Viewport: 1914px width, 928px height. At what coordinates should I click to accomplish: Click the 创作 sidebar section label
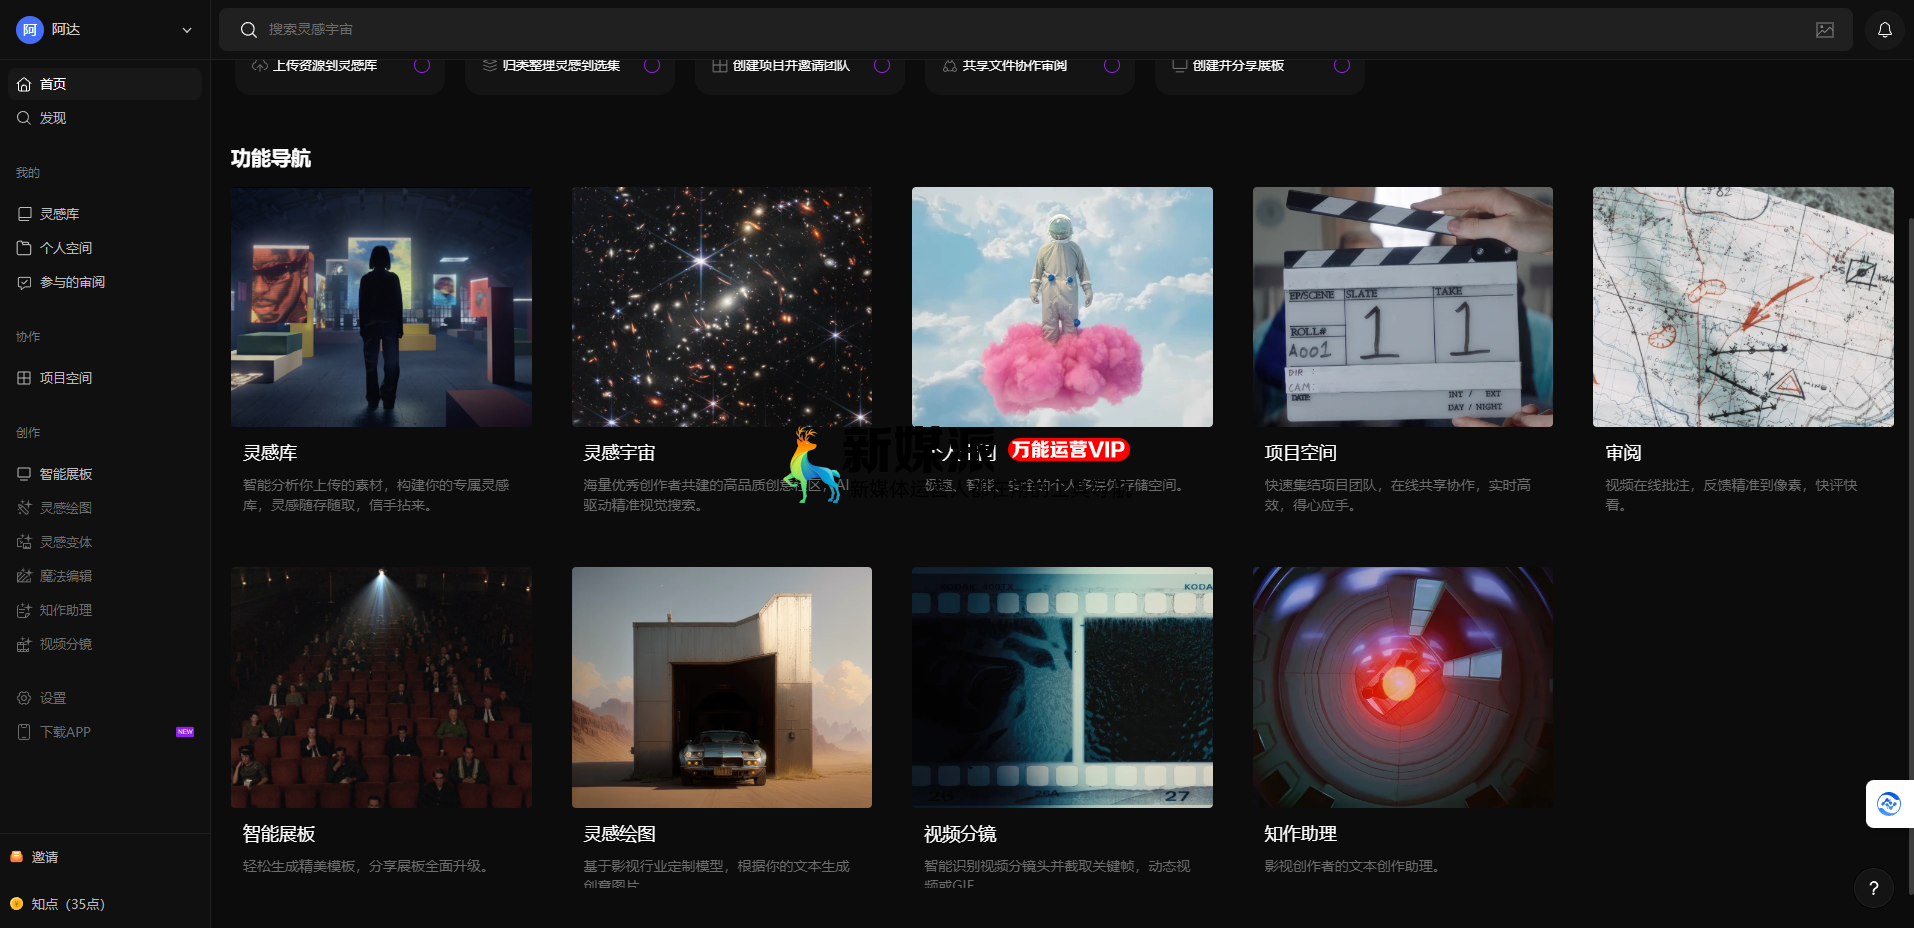pos(28,433)
